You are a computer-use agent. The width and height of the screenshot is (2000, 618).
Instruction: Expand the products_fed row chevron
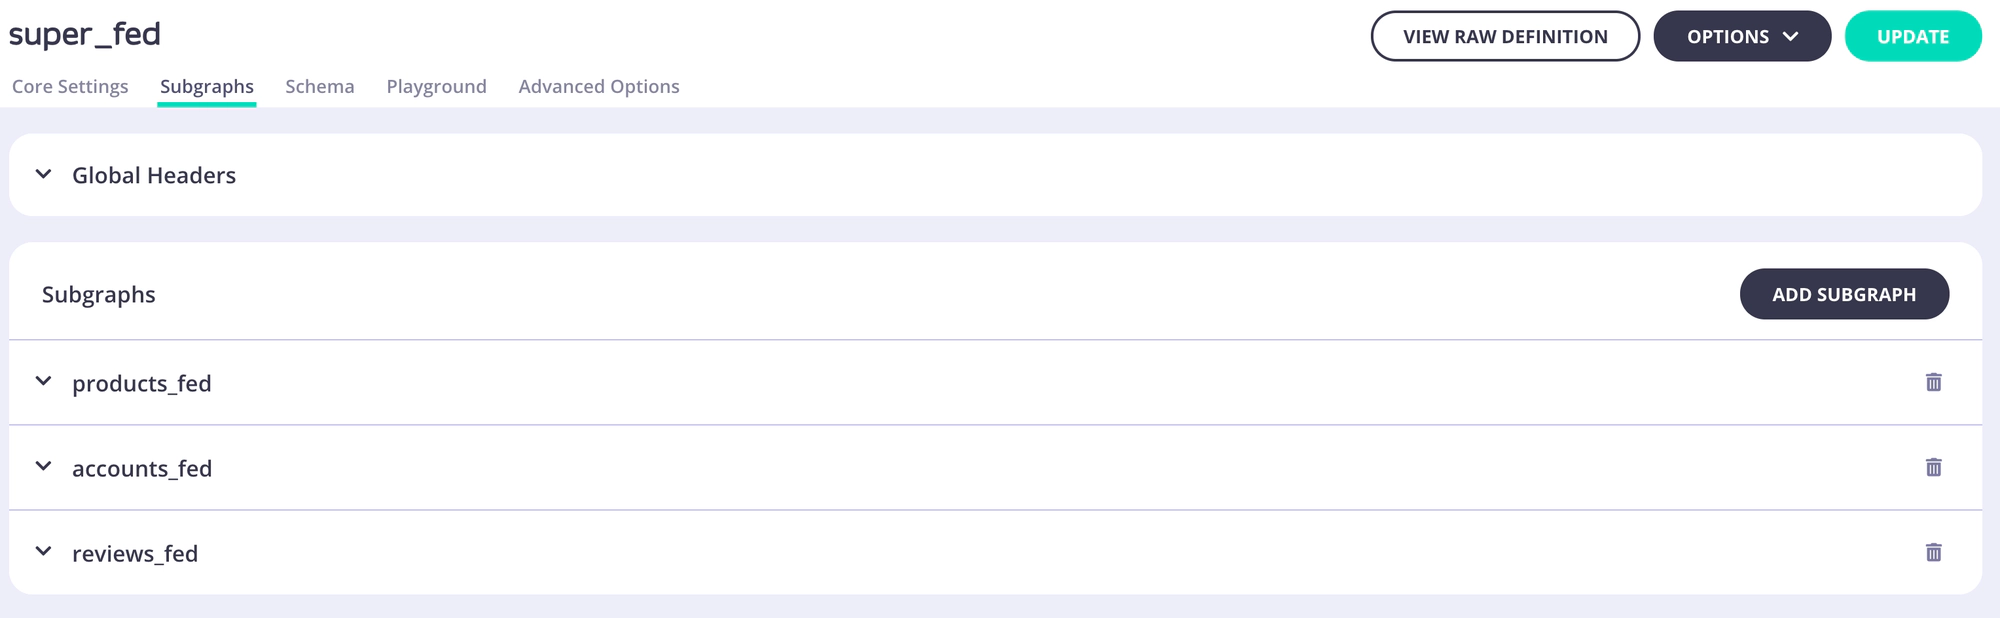43,381
